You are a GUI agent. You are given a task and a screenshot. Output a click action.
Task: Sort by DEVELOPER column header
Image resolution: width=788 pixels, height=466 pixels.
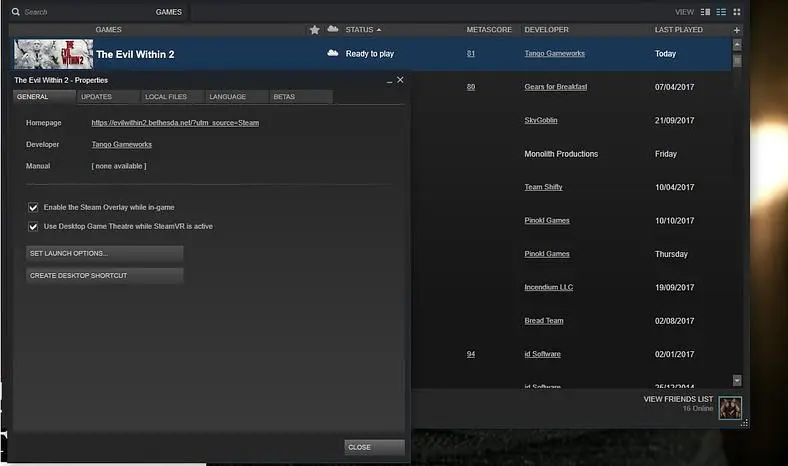[x=546, y=30]
